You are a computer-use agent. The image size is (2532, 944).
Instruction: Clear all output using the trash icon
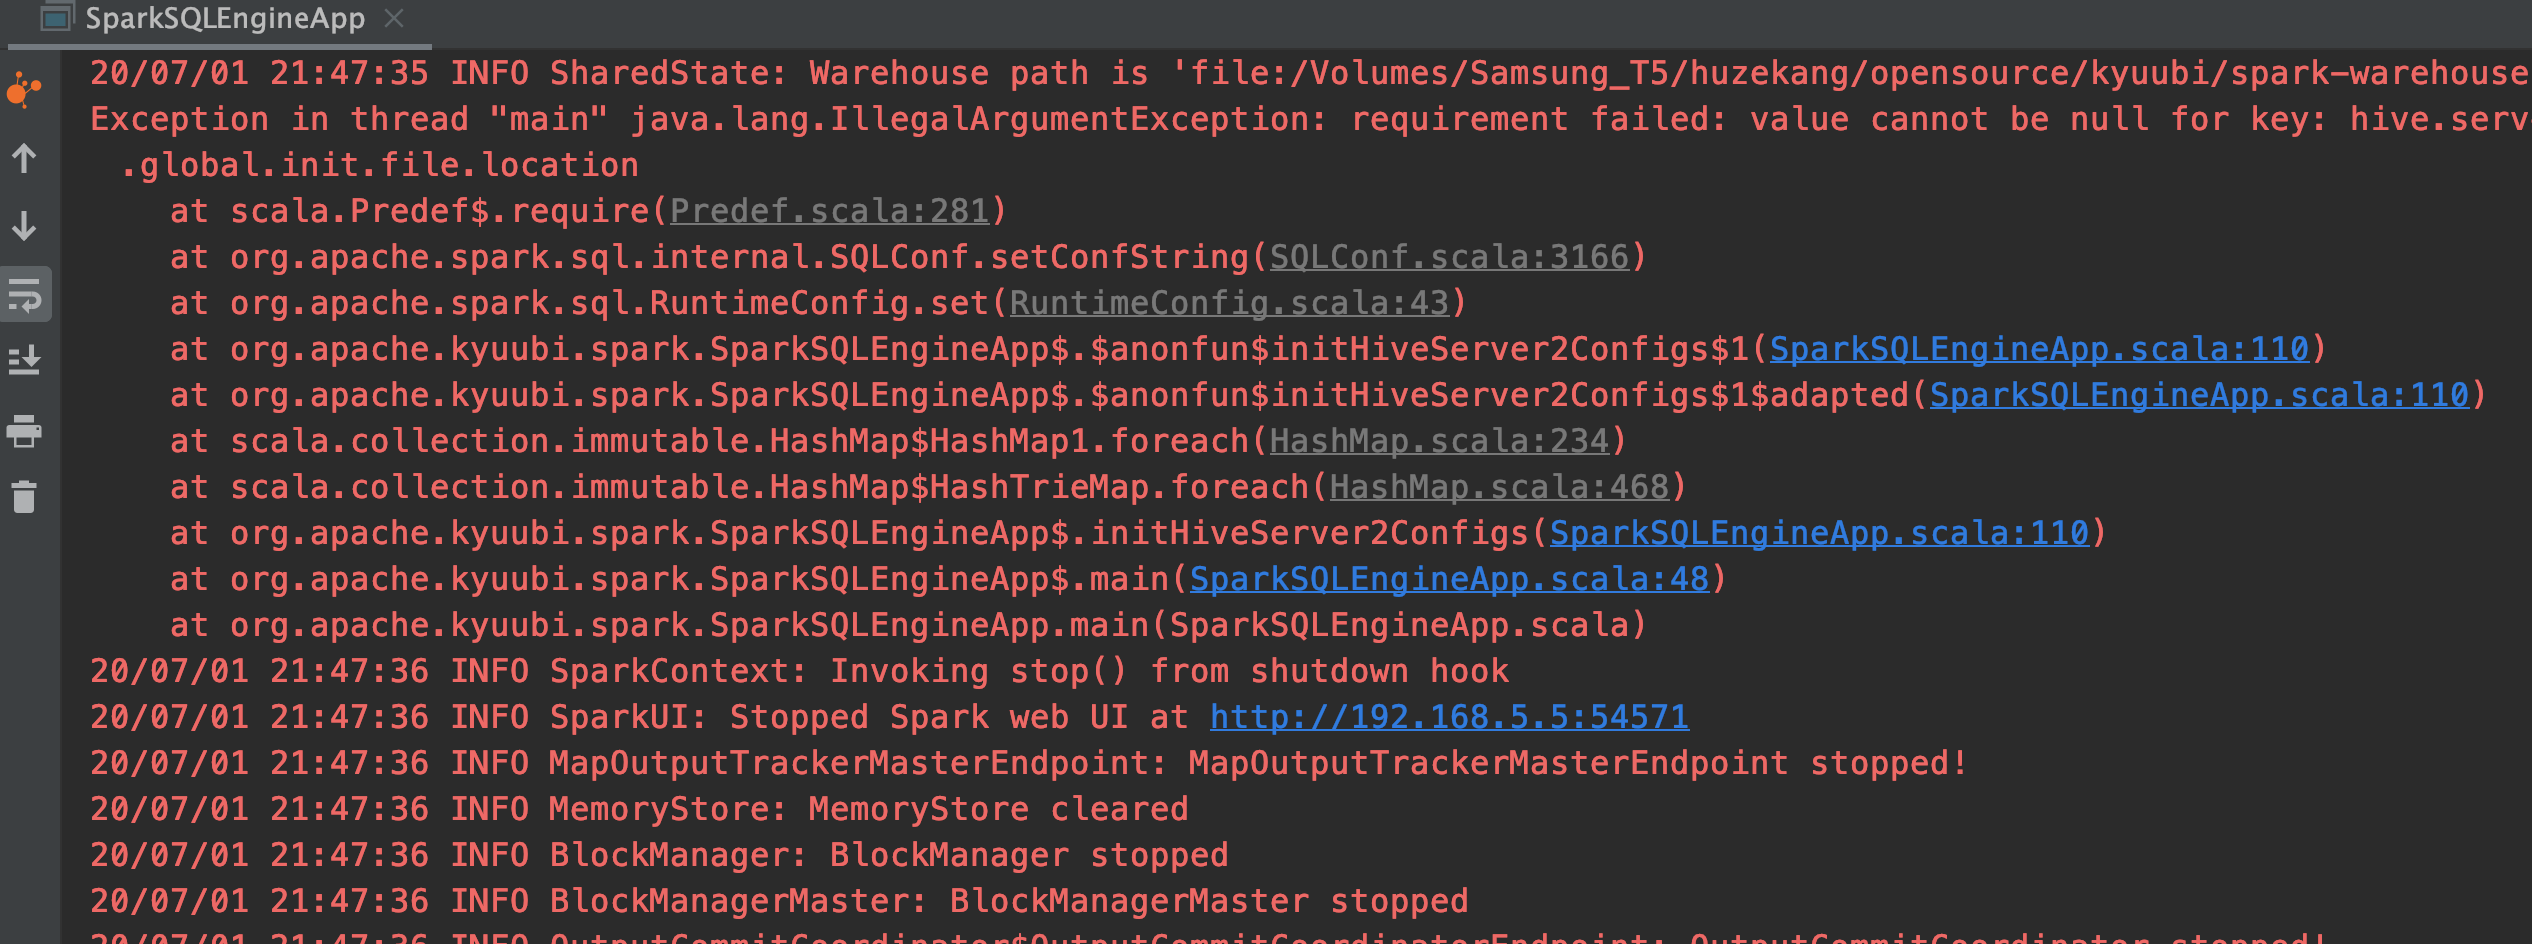tap(23, 495)
